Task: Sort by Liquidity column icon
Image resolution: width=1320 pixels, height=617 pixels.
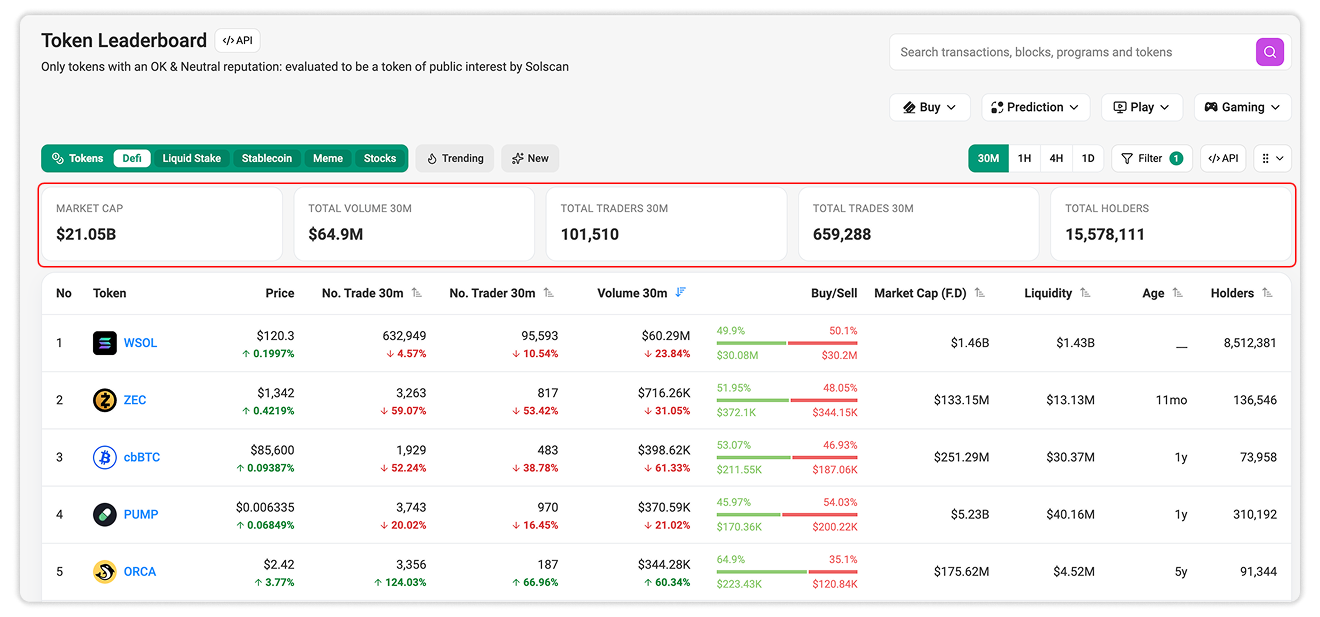Action: pos(1085,293)
